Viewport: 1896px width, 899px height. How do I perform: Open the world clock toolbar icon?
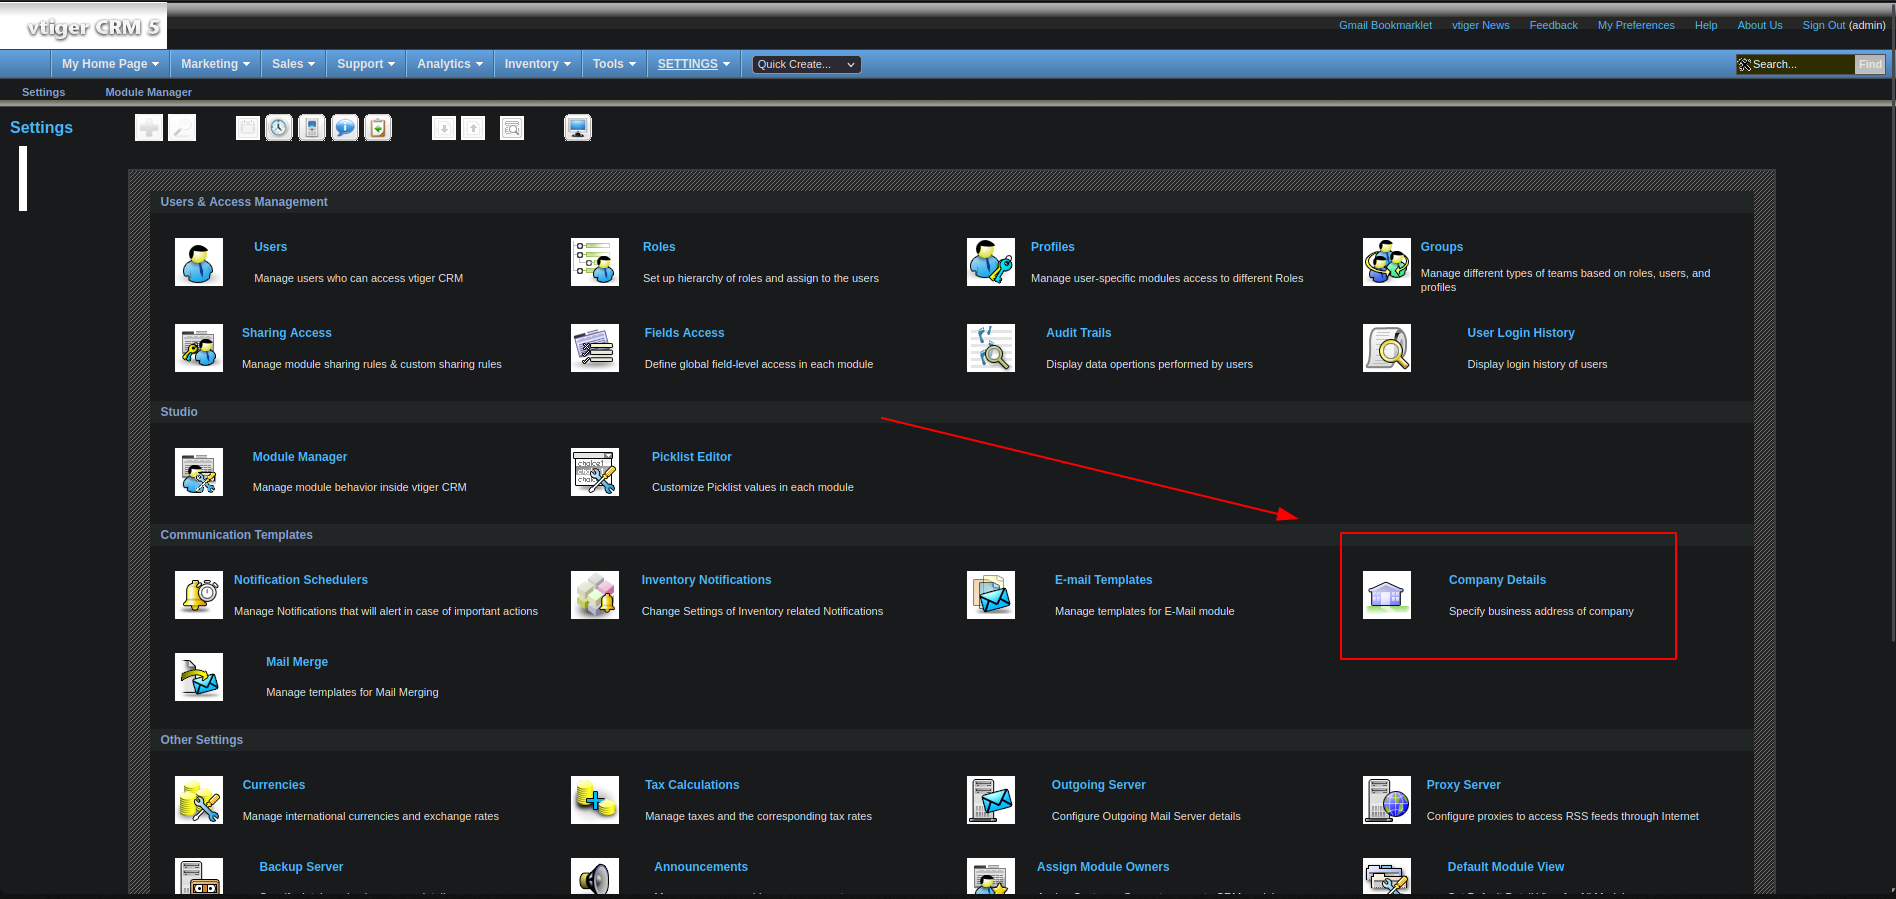click(x=279, y=128)
